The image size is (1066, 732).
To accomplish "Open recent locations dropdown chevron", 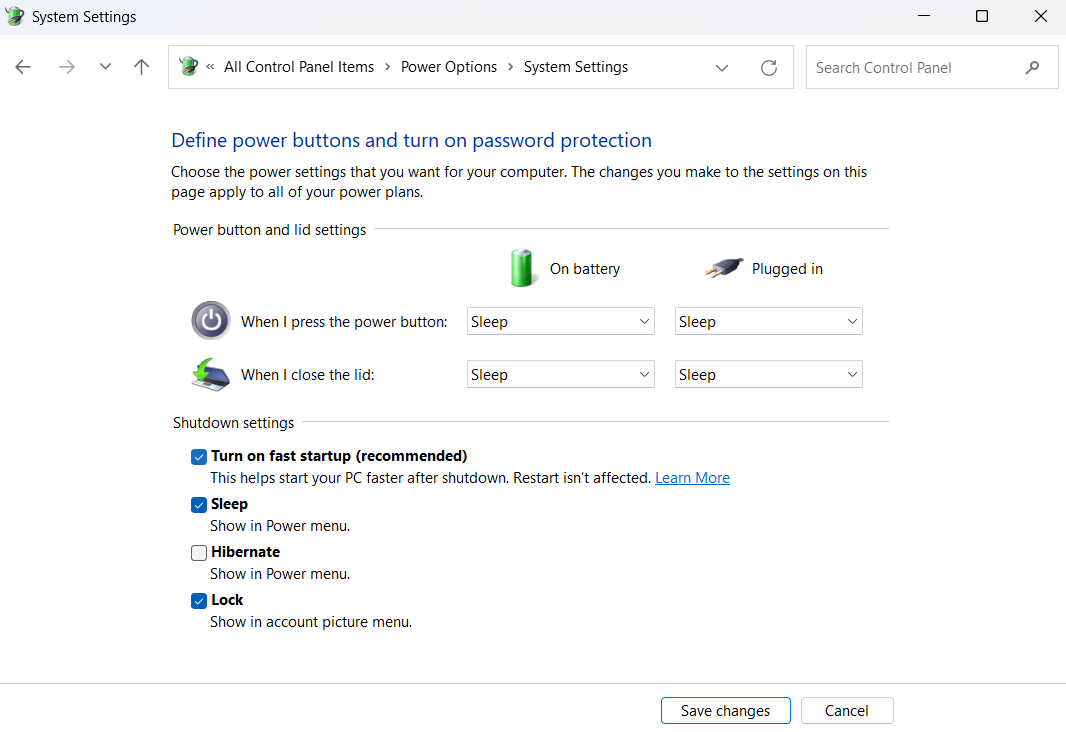I will click(x=105, y=67).
